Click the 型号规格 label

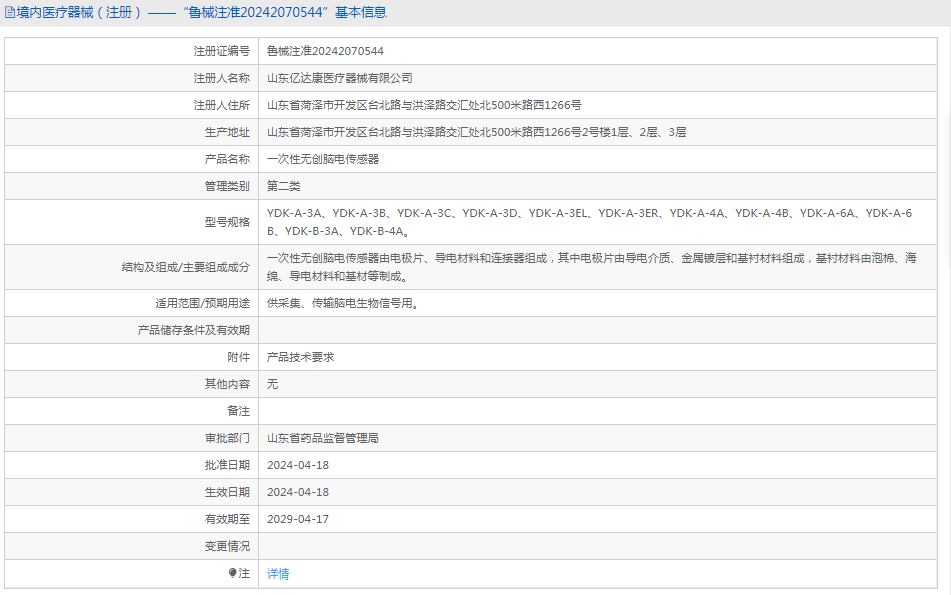(227, 222)
